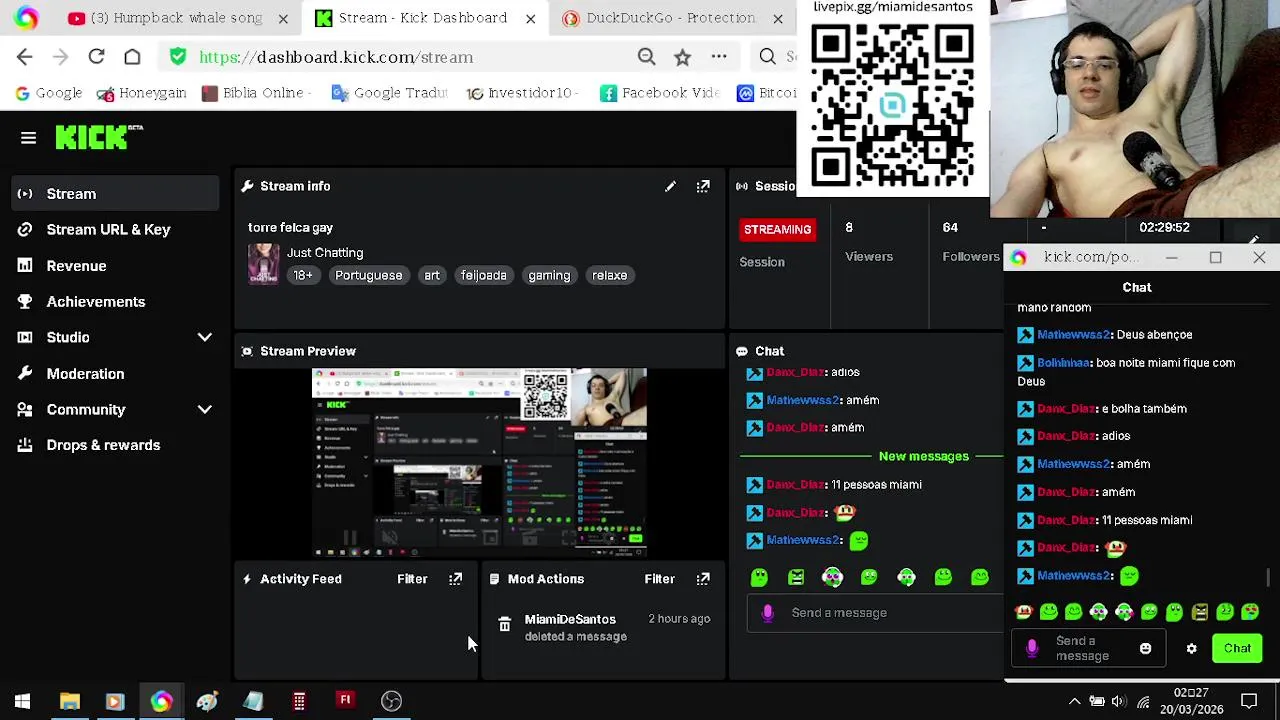Viewport: 1280px width, 720px height.
Task: Show hidden system tray icons
Action: (1074, 701)
